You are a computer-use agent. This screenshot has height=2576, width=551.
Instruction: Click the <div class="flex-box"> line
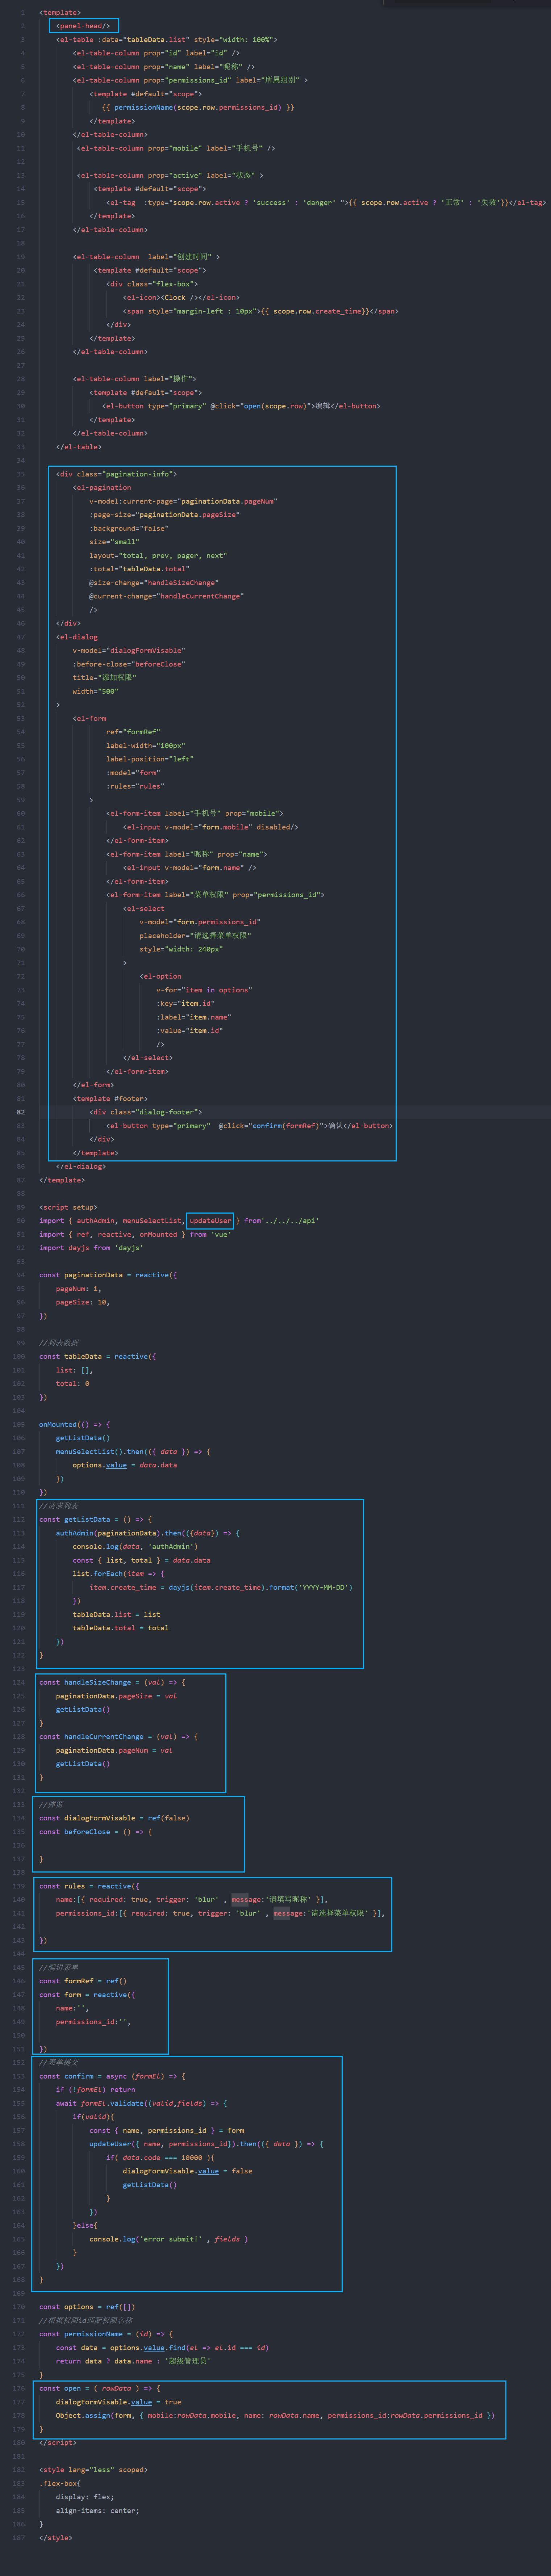tap(152, 284)
